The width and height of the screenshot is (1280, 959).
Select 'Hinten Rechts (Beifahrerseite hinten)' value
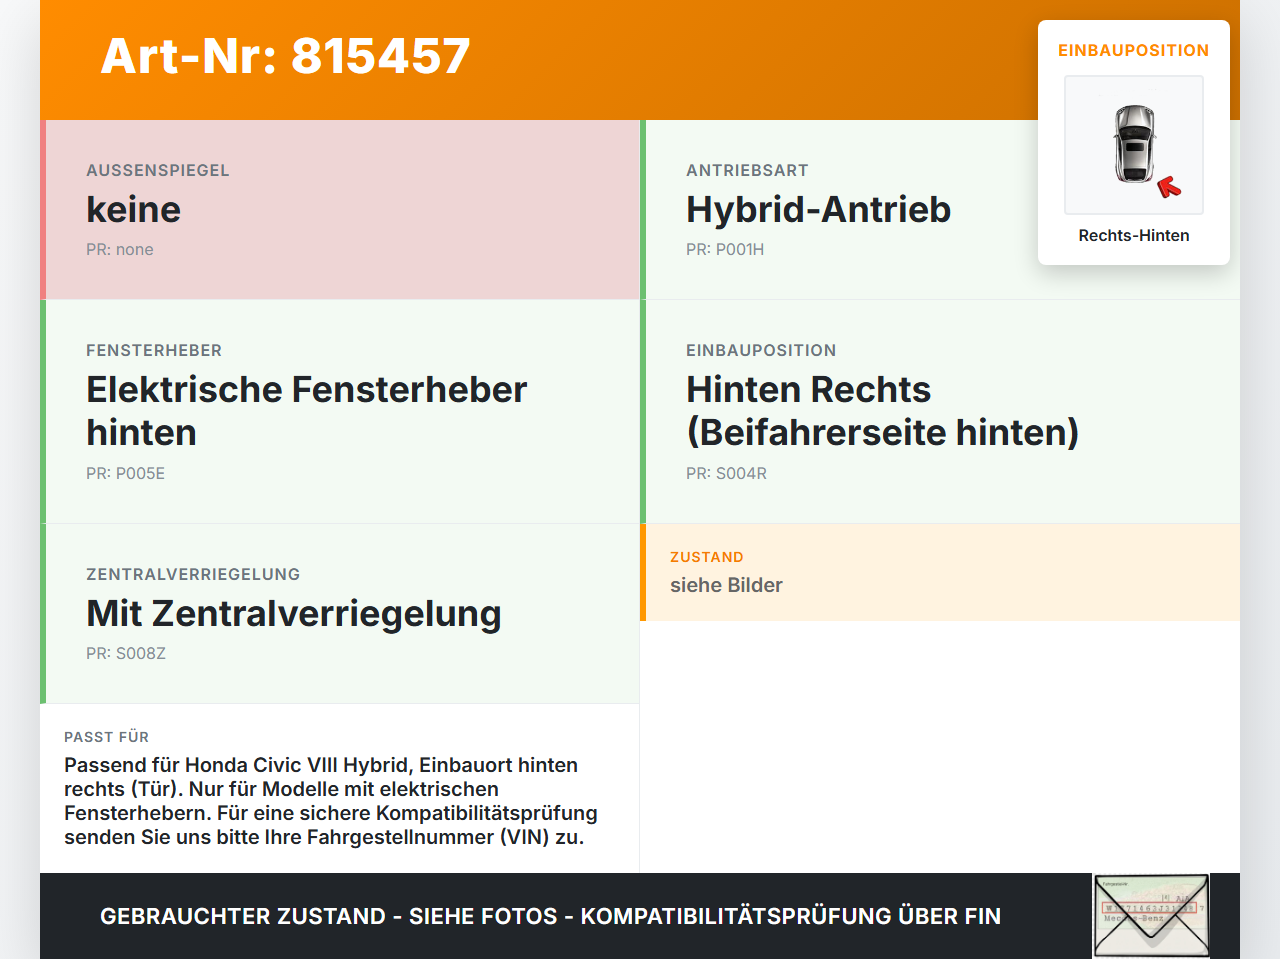coord(883,411)
